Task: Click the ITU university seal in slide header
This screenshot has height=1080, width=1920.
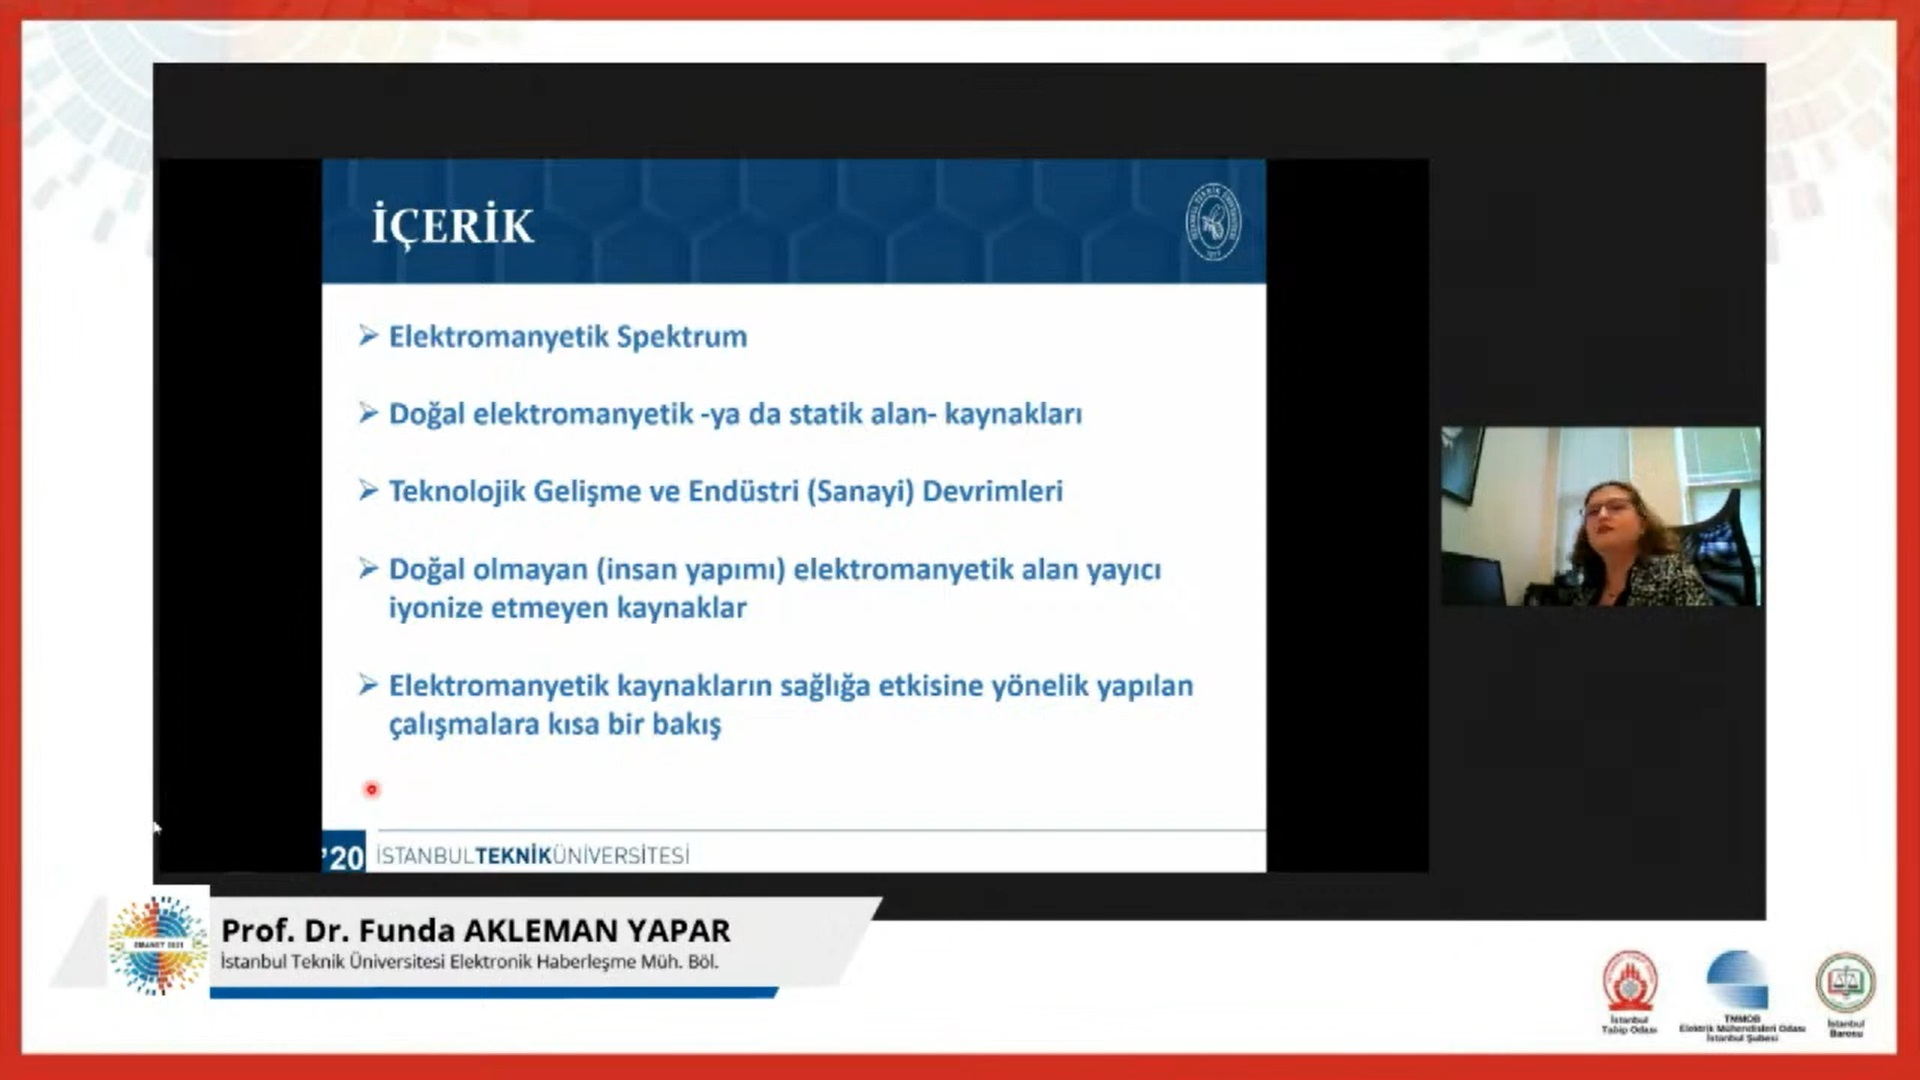Action: [1213, 222]
